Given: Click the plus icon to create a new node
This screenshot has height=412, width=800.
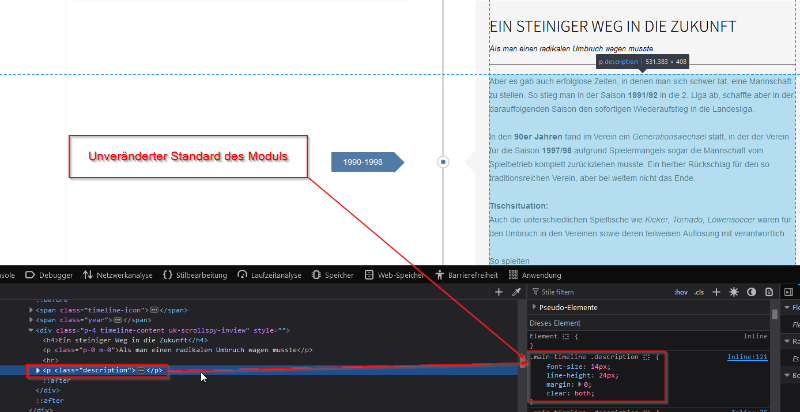Looking at the screenshot, I should [498, 292].
